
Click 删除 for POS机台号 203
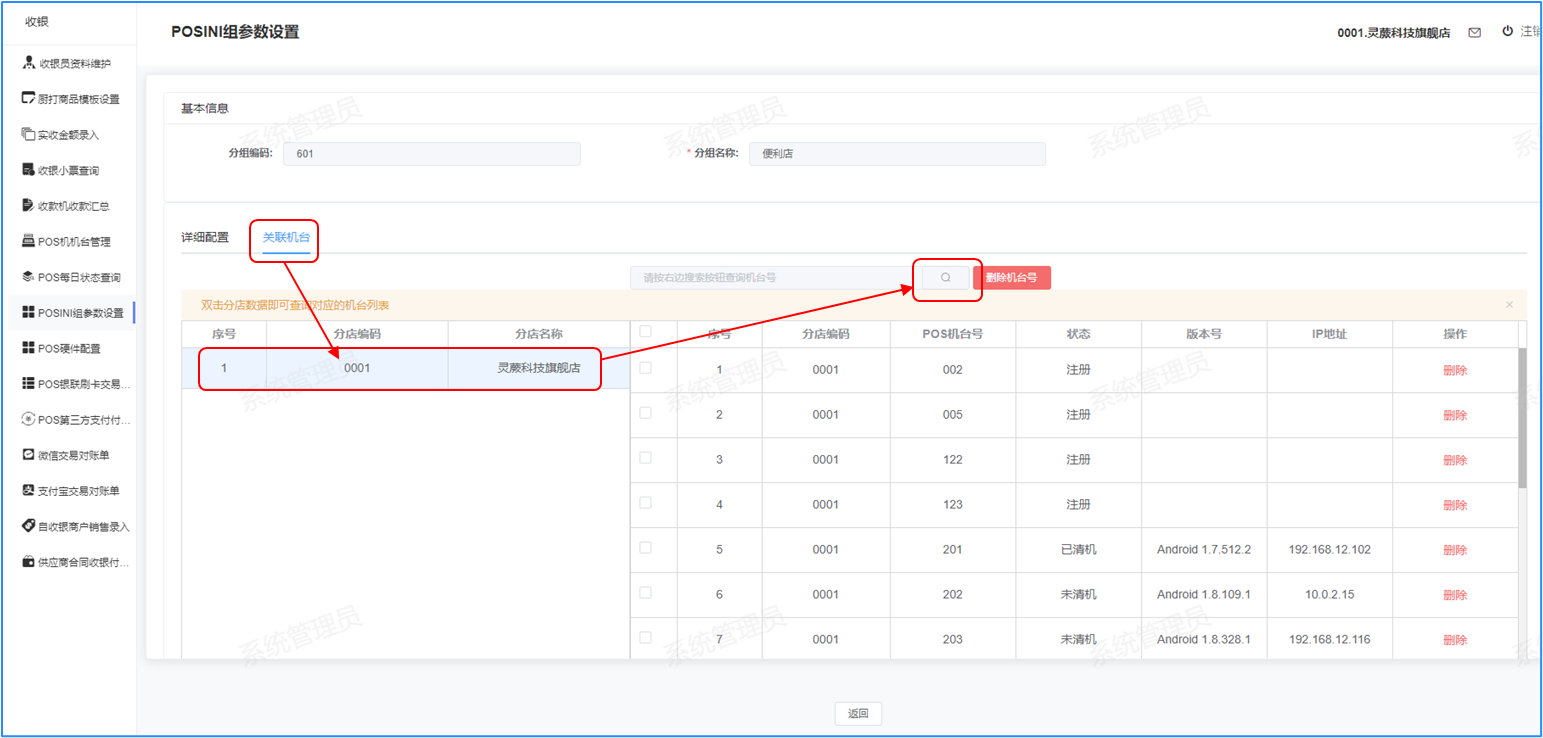(1455, 640)
